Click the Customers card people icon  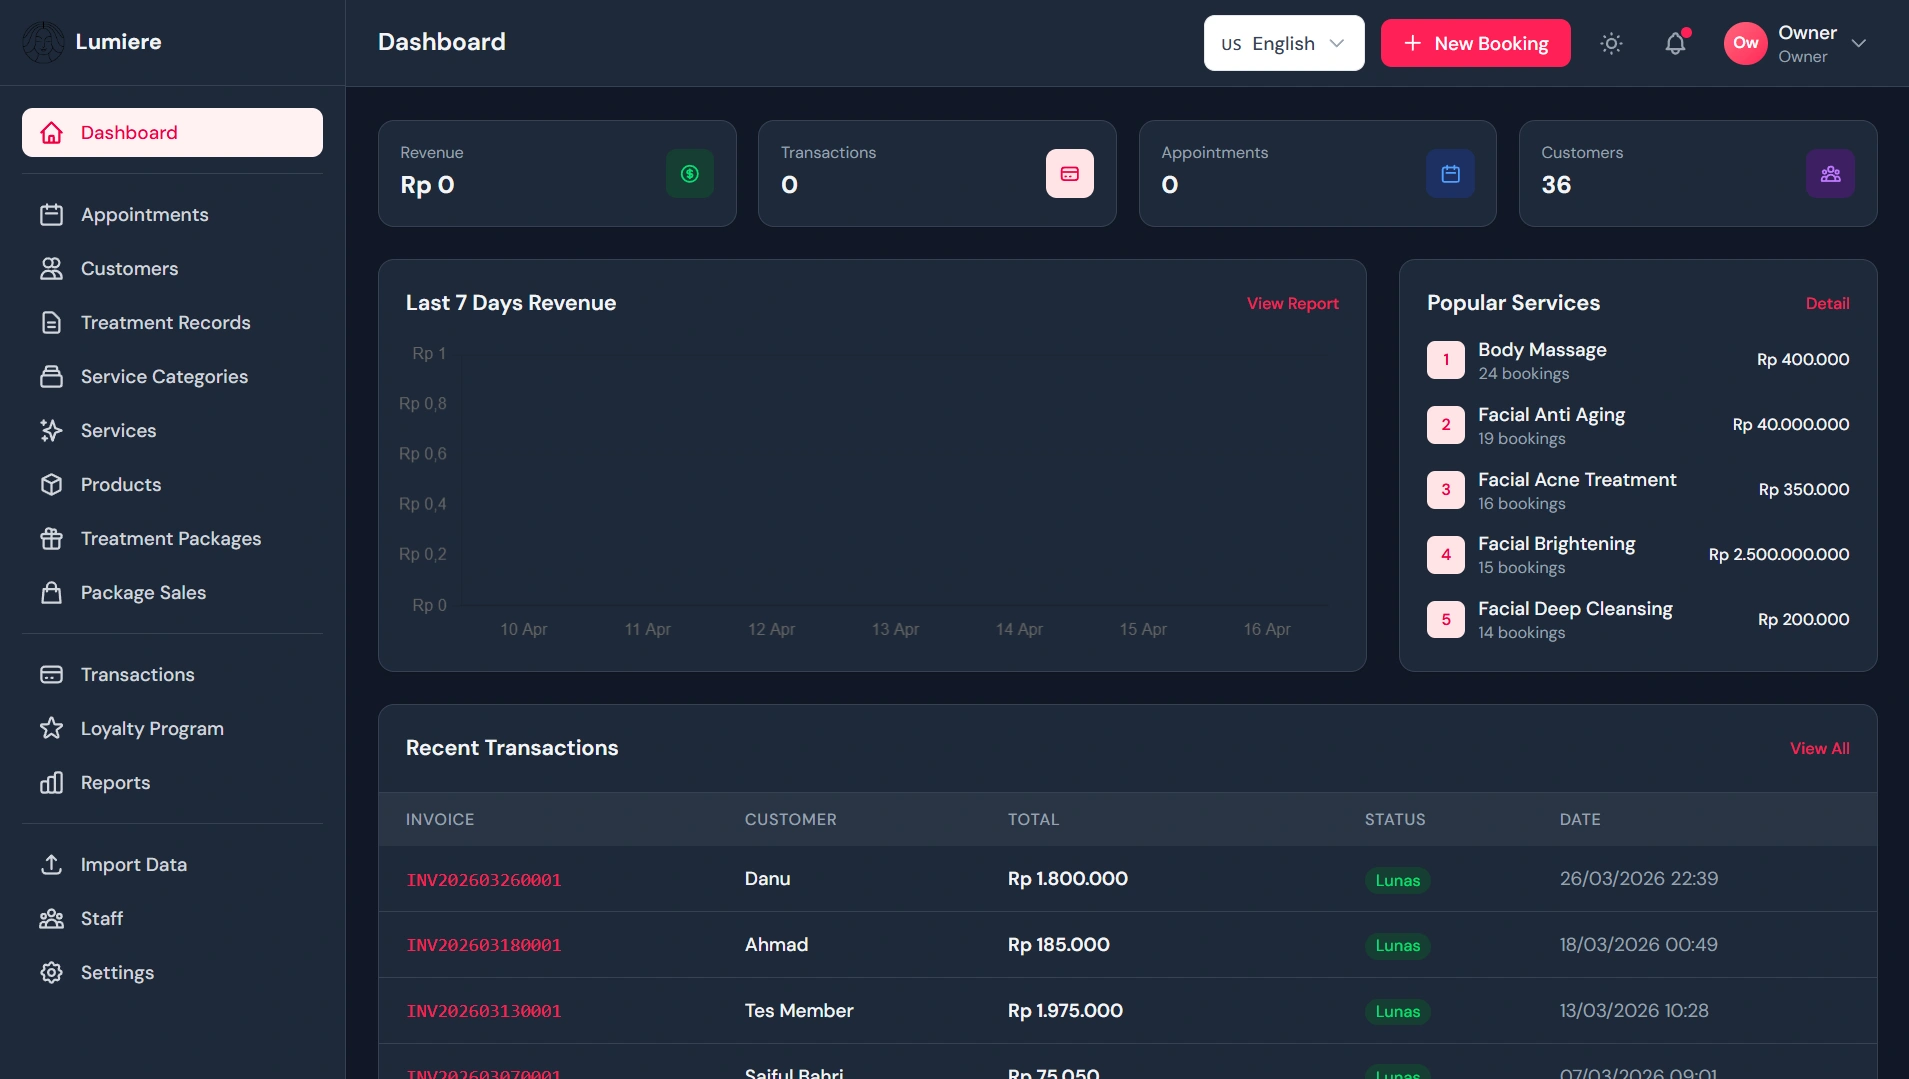coord(1831,174)
